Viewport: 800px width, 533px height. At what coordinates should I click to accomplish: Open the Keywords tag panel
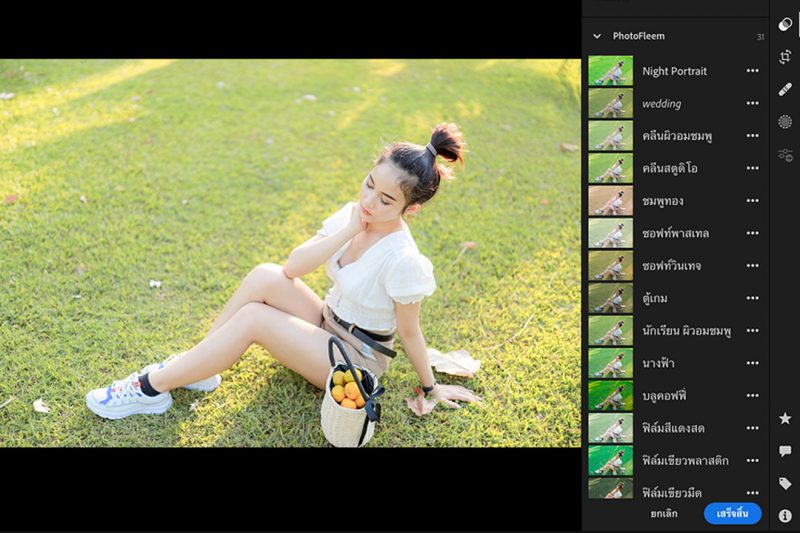pyautogui.click(x=785, y=484)
